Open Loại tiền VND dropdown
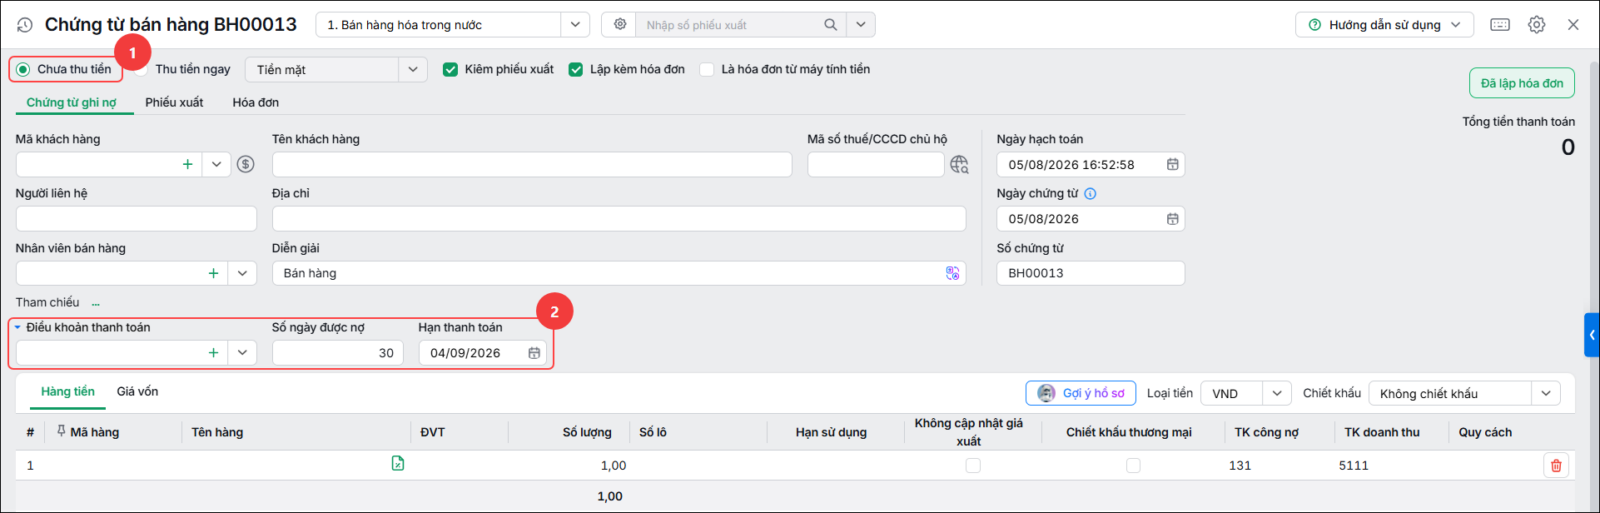1600x513 pixels. (1276, 394)
